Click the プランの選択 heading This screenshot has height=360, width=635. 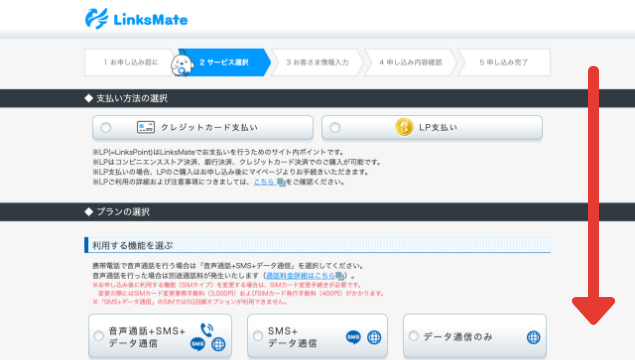coord(123,212)
